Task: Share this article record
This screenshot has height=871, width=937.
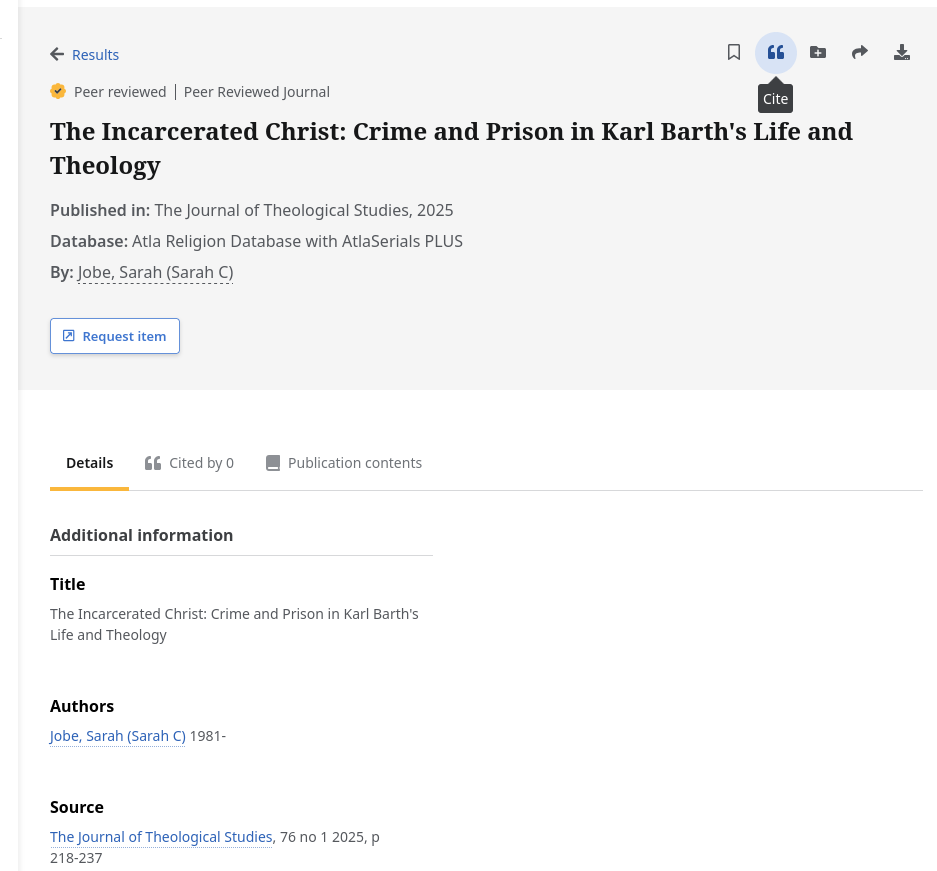Action: [860, 52]
